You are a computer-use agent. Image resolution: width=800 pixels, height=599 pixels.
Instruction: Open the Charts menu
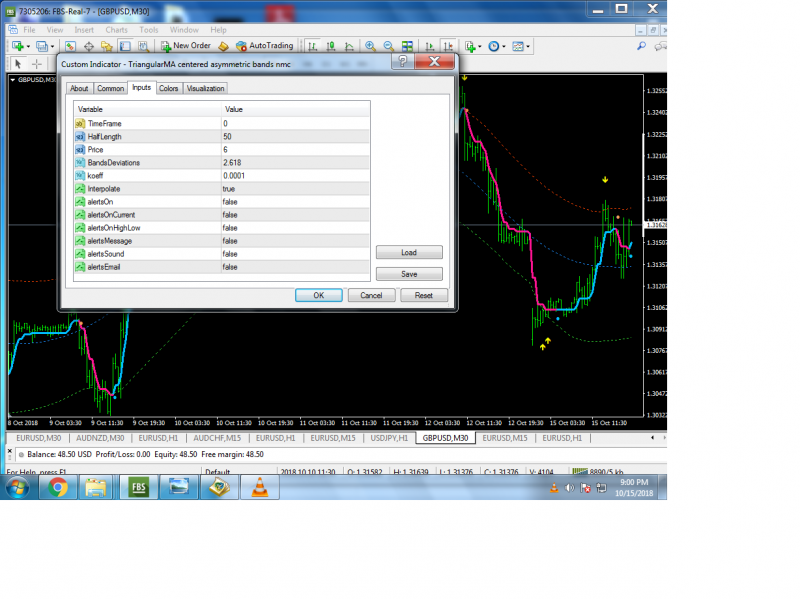click(x=116, y=30)
